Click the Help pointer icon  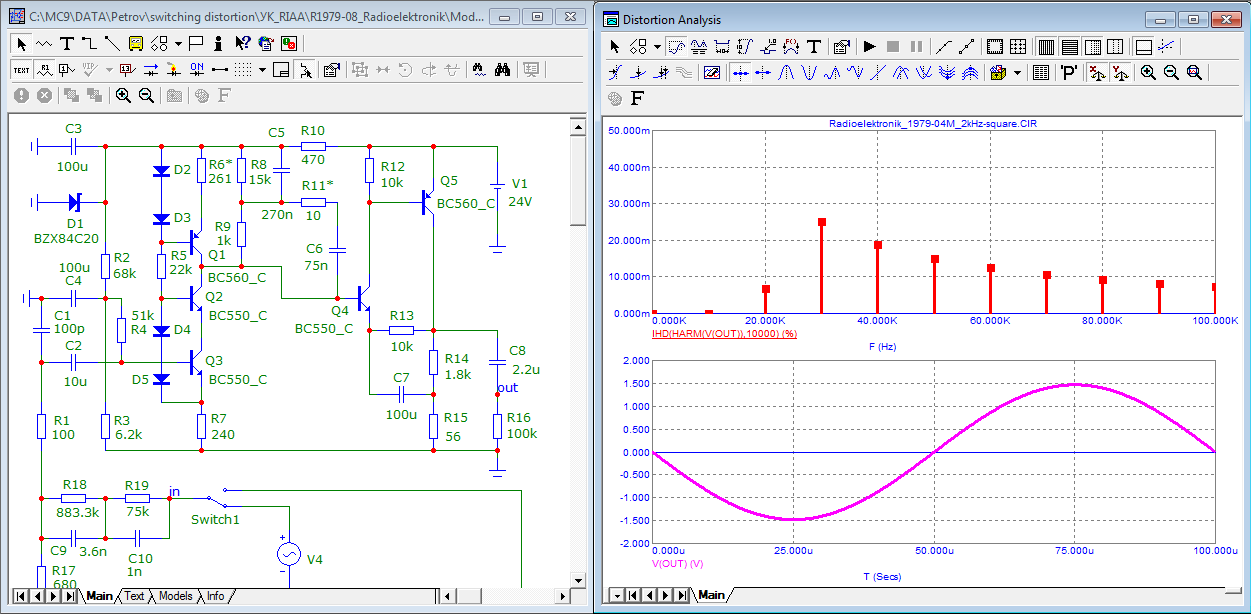point(242,43)
